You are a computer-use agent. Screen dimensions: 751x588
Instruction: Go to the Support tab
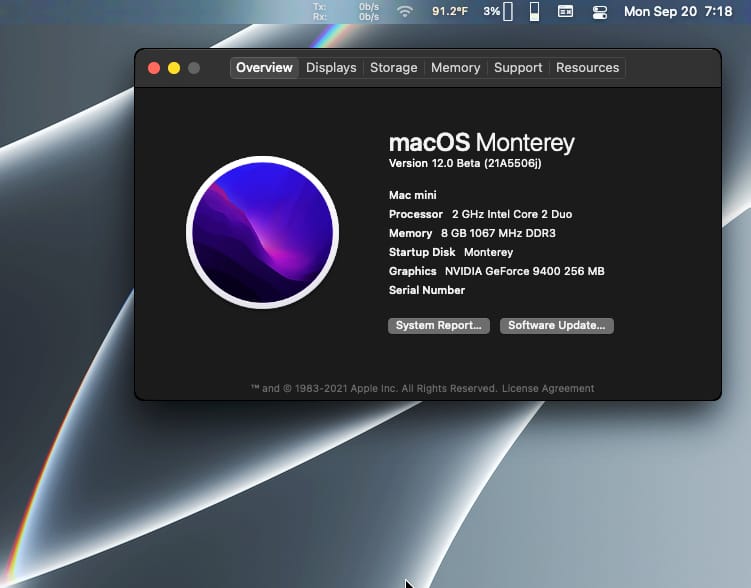click(x=518, y=68)
